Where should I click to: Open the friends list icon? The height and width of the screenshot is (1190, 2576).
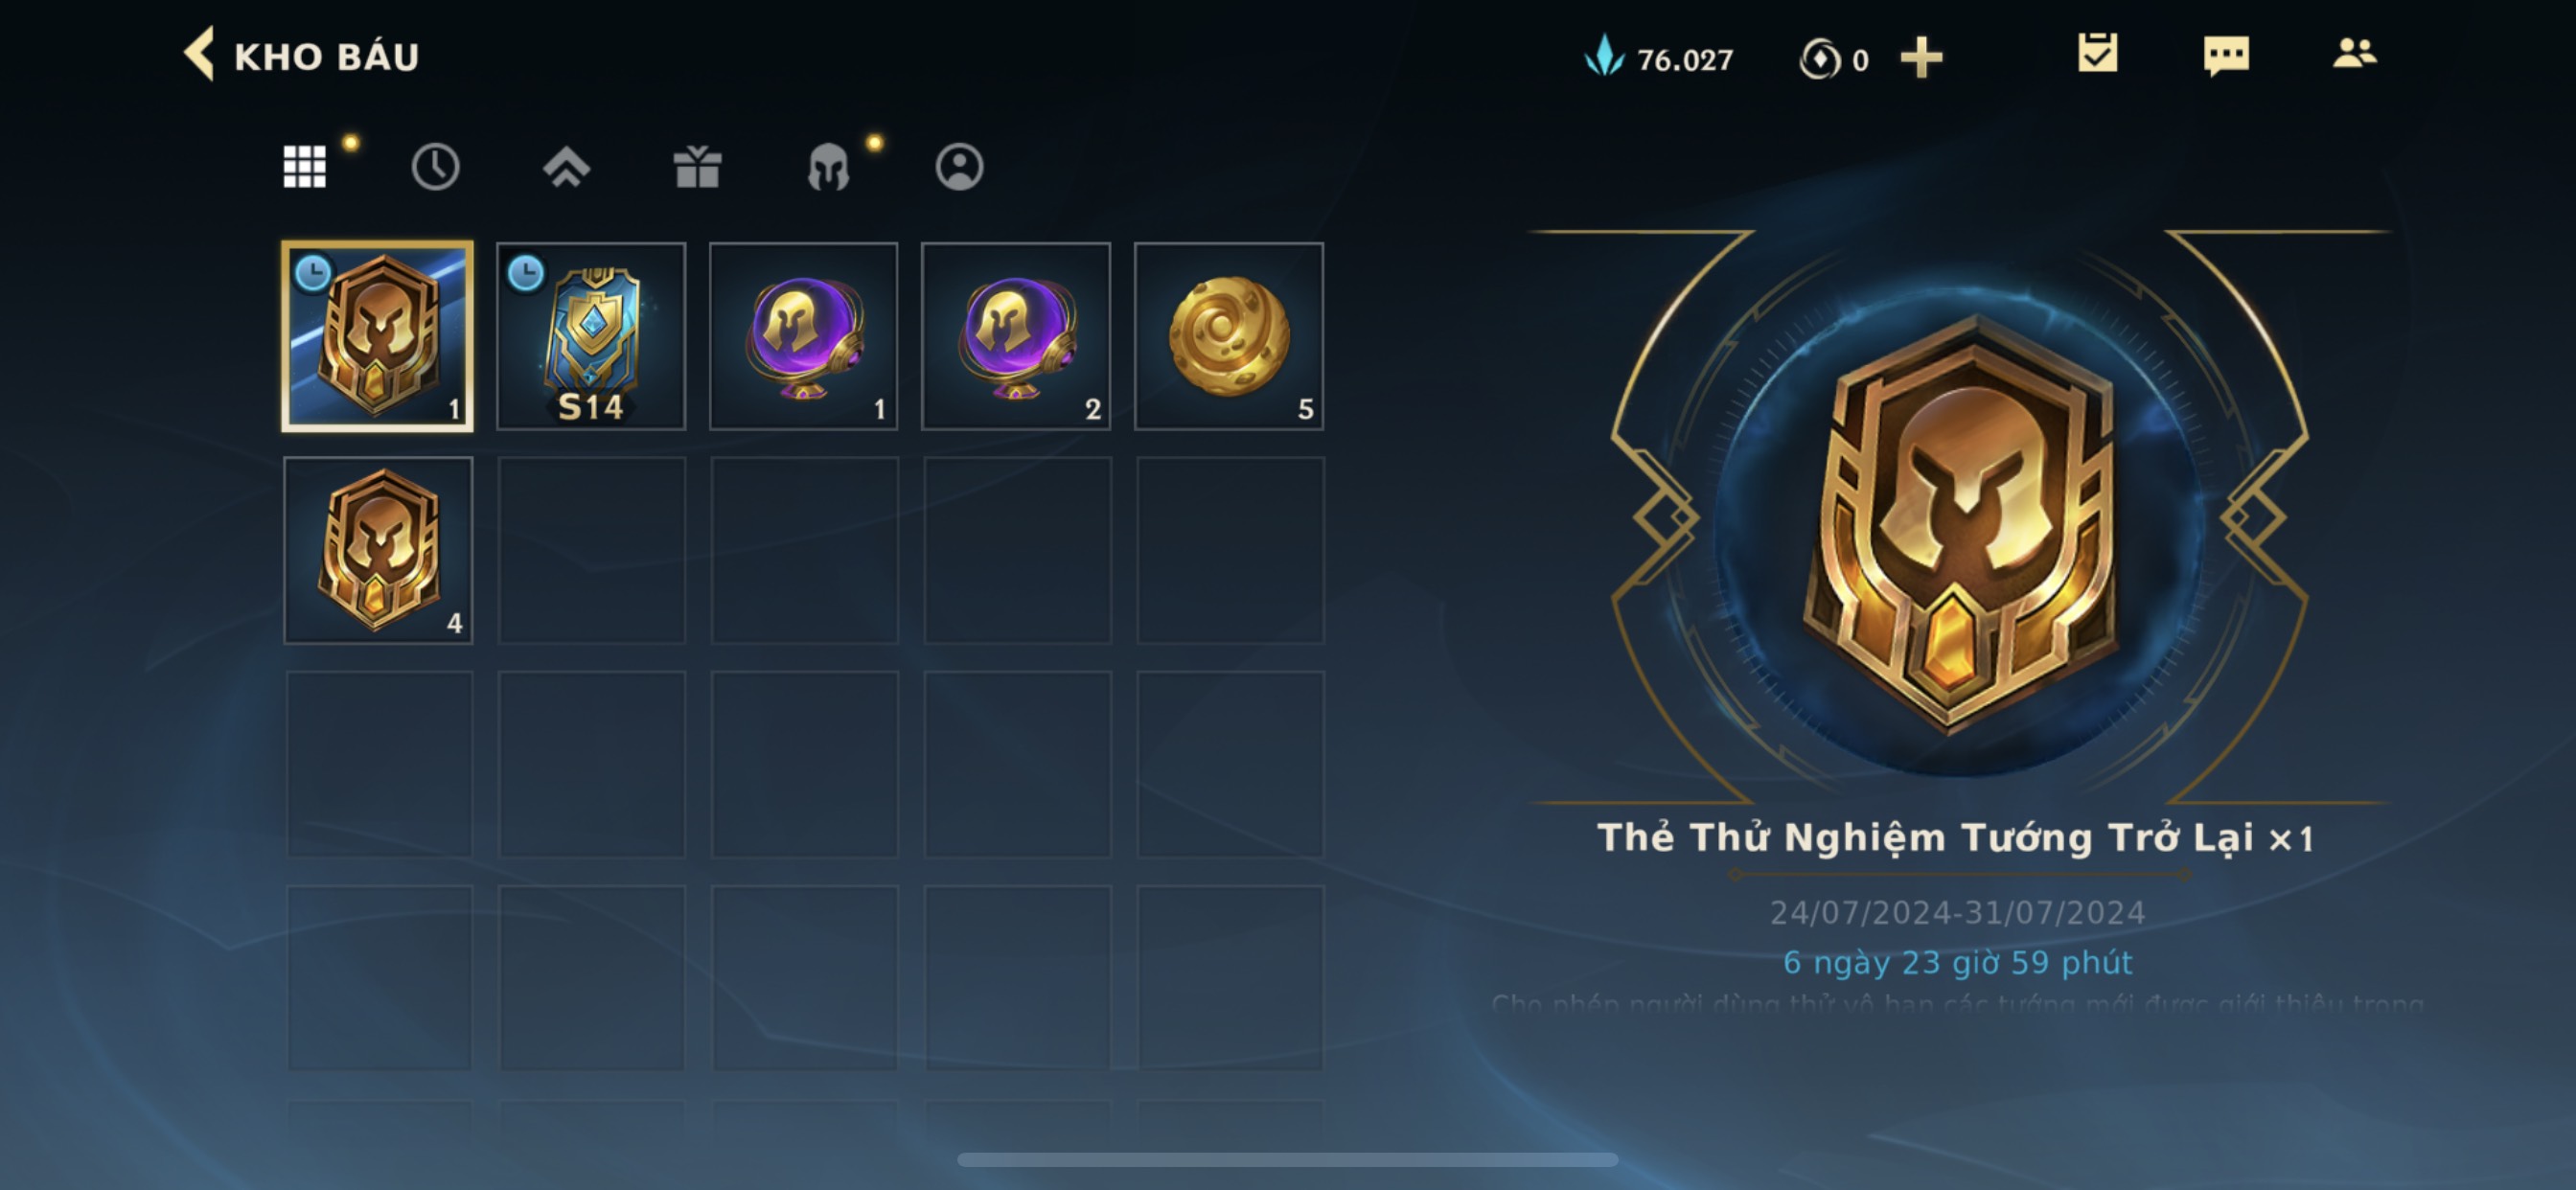click(x=2354, y=53)
